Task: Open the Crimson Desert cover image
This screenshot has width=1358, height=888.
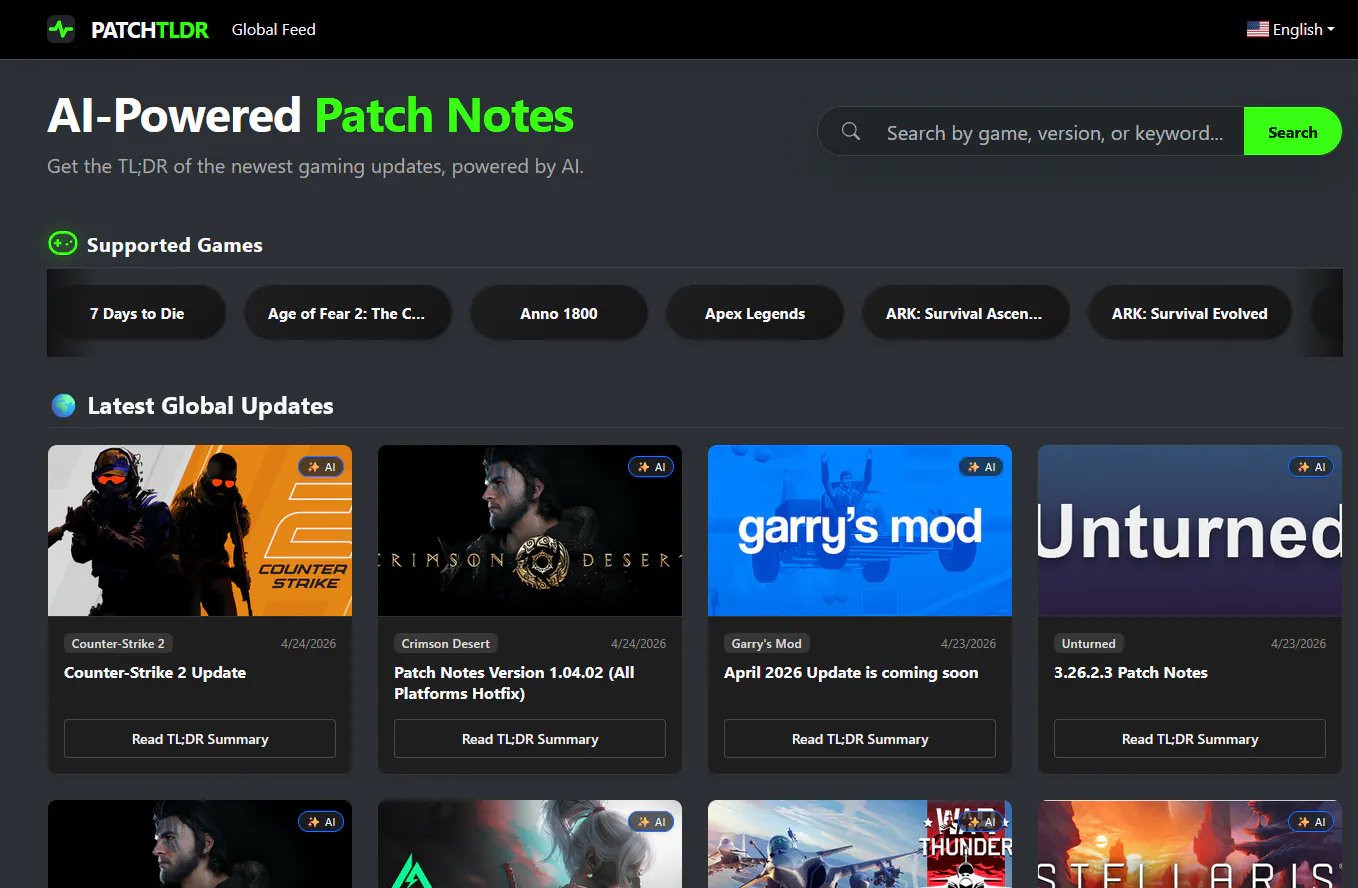Action: point(530,530)
